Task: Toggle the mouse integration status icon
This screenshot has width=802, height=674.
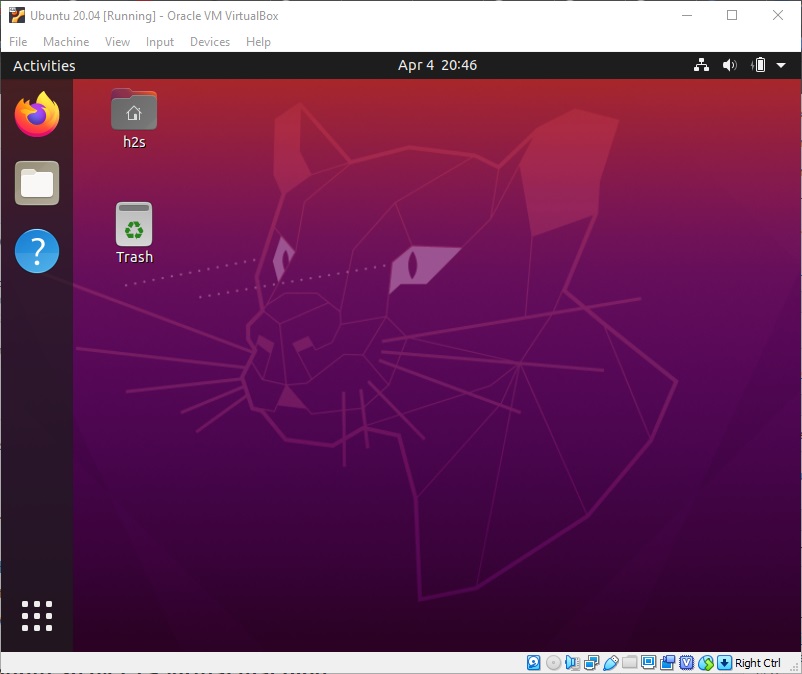Action: 707,662
